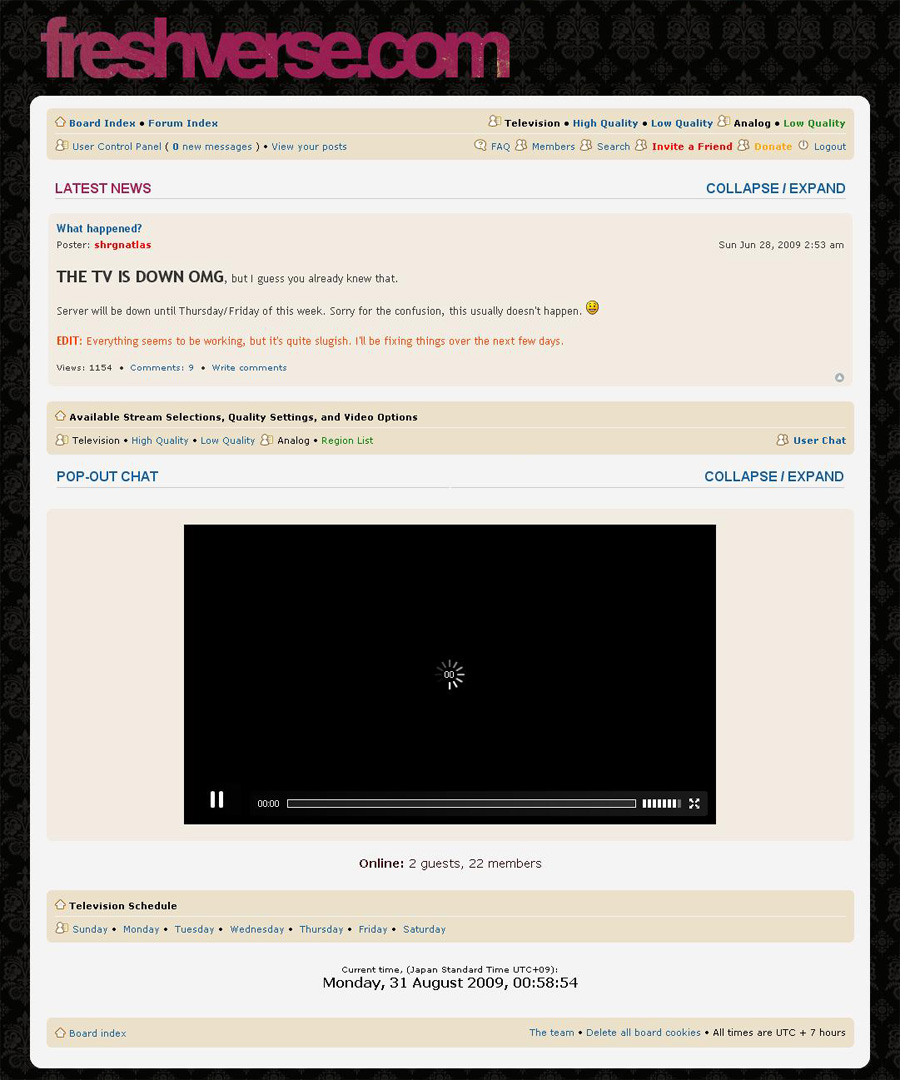Open Sunday television schedule
Image resolution: width=900 pixels, height=1080 pixels.
pos(90,929)
